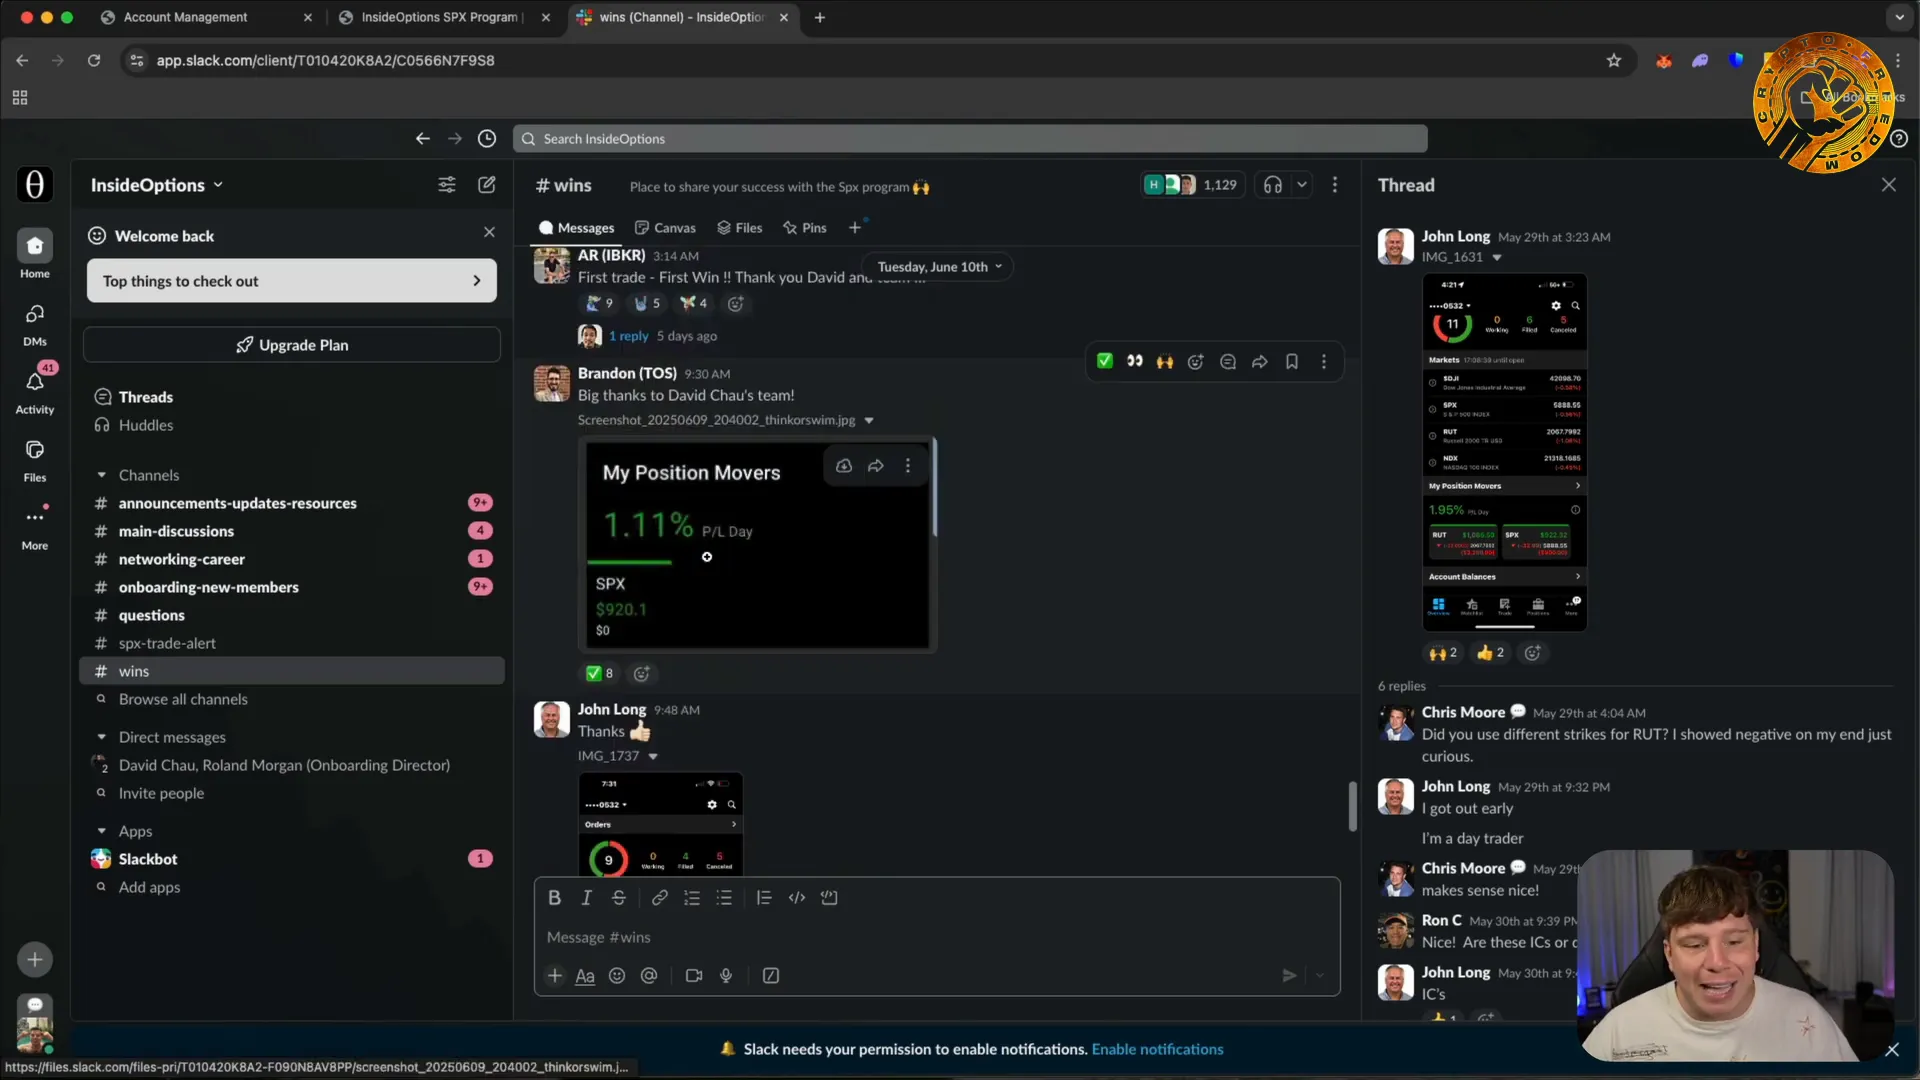Record an audio clip with microphone
Screen dimensions: 1920x1080
(726, 976)
